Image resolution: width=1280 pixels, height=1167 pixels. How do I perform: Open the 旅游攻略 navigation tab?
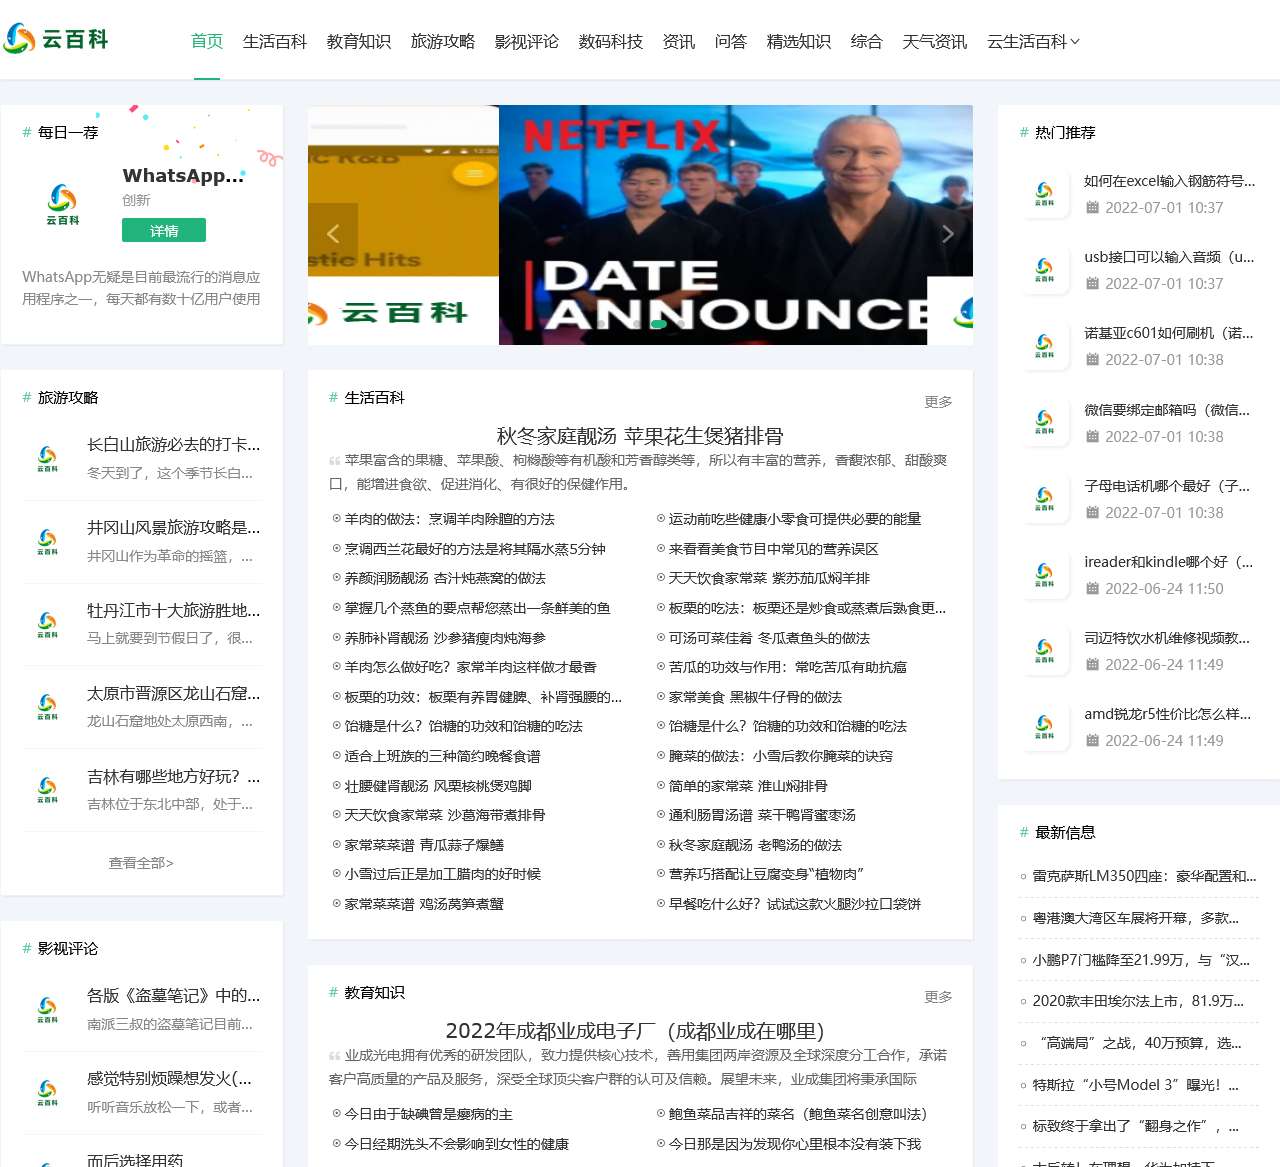click(x=443, y=42)
